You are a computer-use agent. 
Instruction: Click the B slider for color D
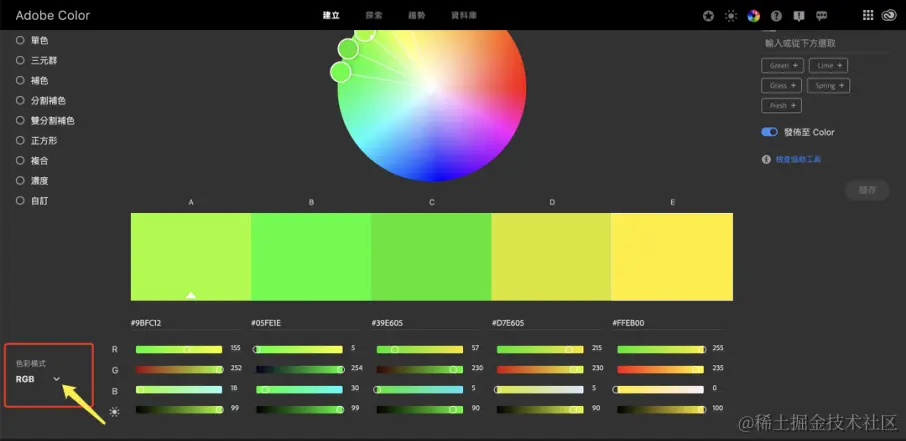[540, 390]
